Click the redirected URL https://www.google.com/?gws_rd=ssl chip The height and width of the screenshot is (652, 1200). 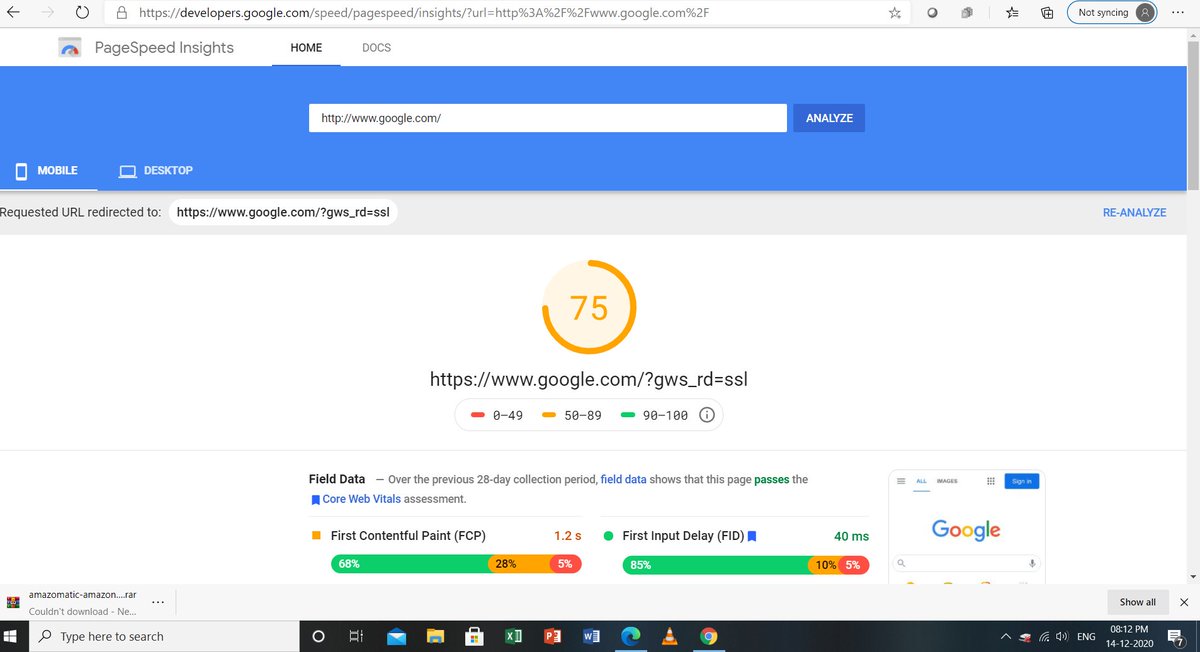pos(283,213)
